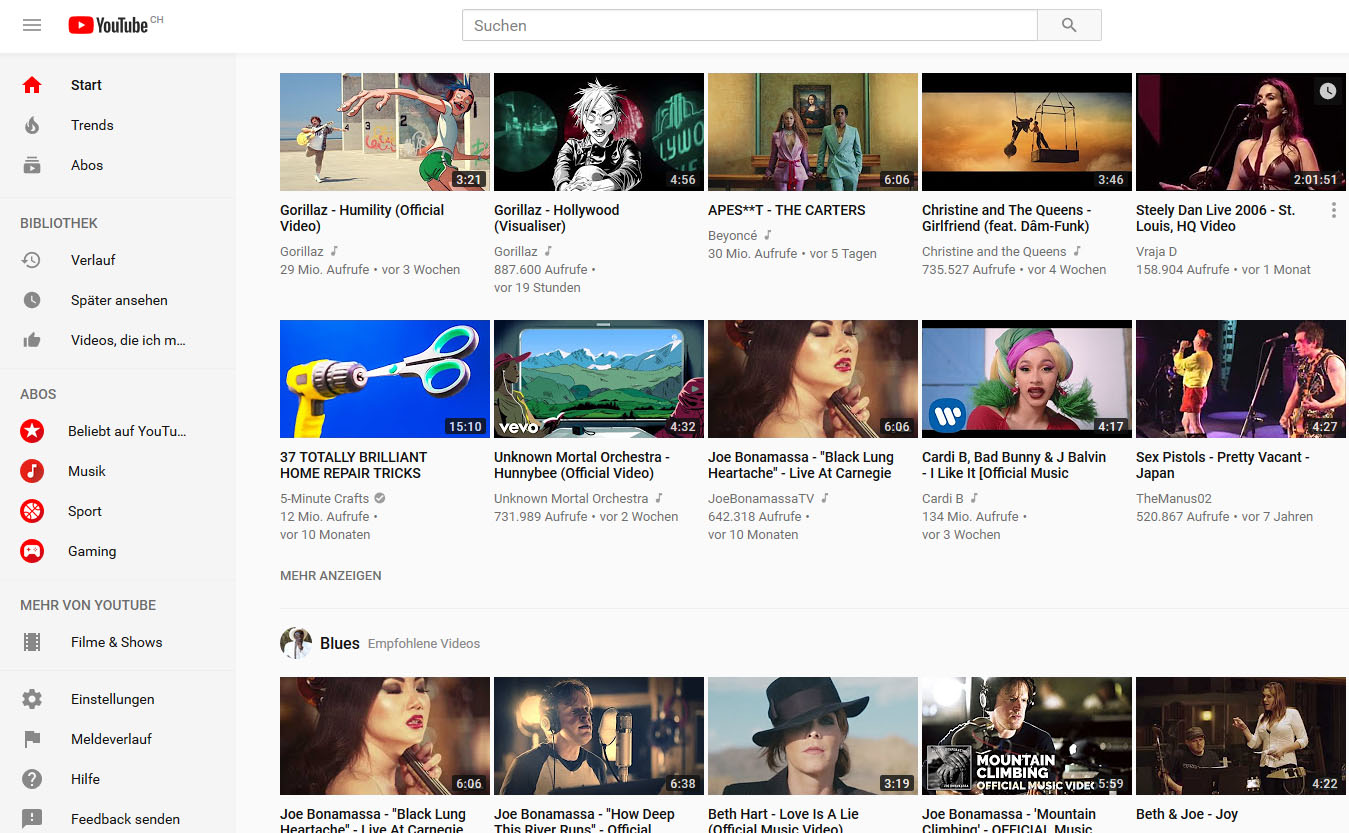Click Christine and the Queens channel name

coord(994,252)
